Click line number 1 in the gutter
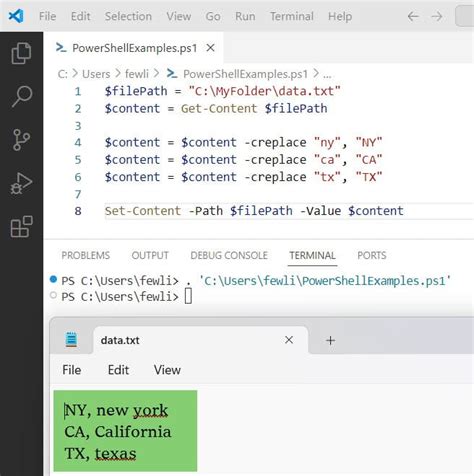Screen dimensions: 474x476 [78, 91]
